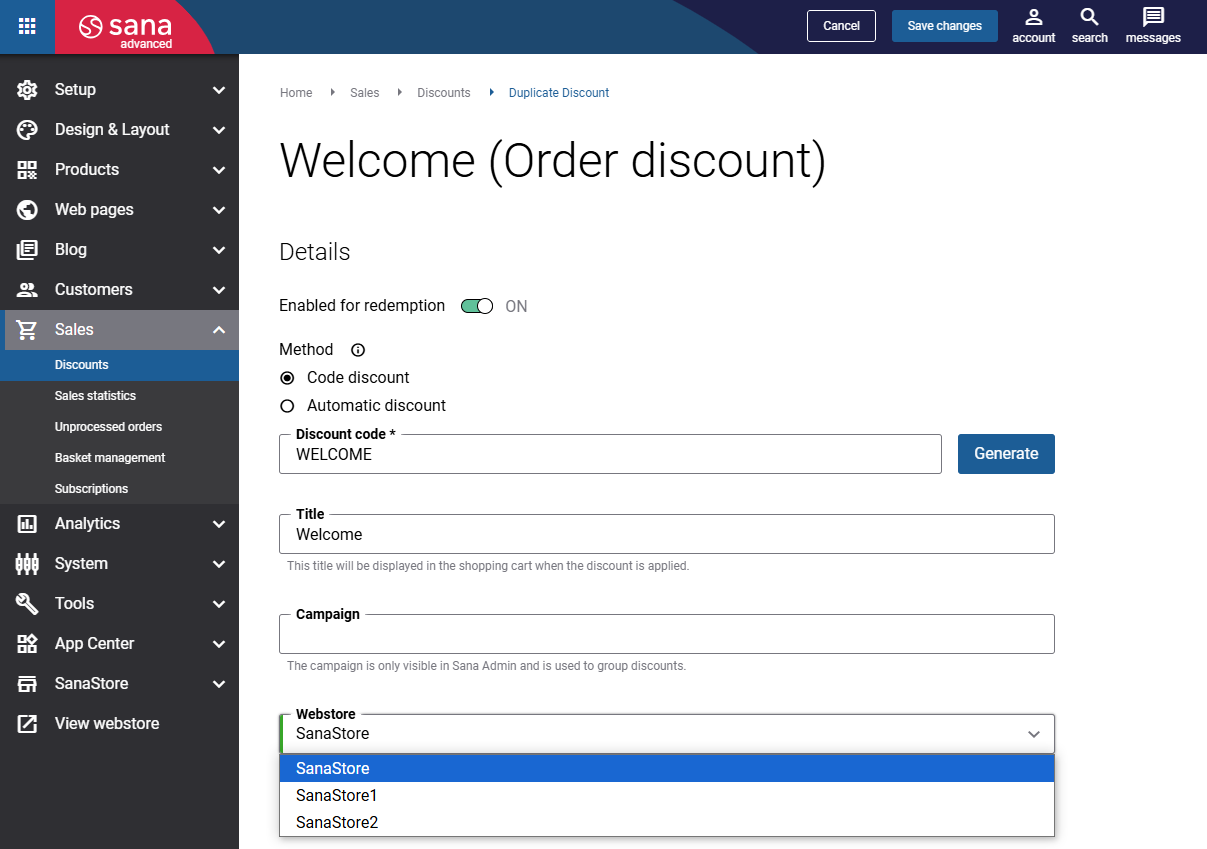
Task: Click the Method info icon
Action: [358, 350]
